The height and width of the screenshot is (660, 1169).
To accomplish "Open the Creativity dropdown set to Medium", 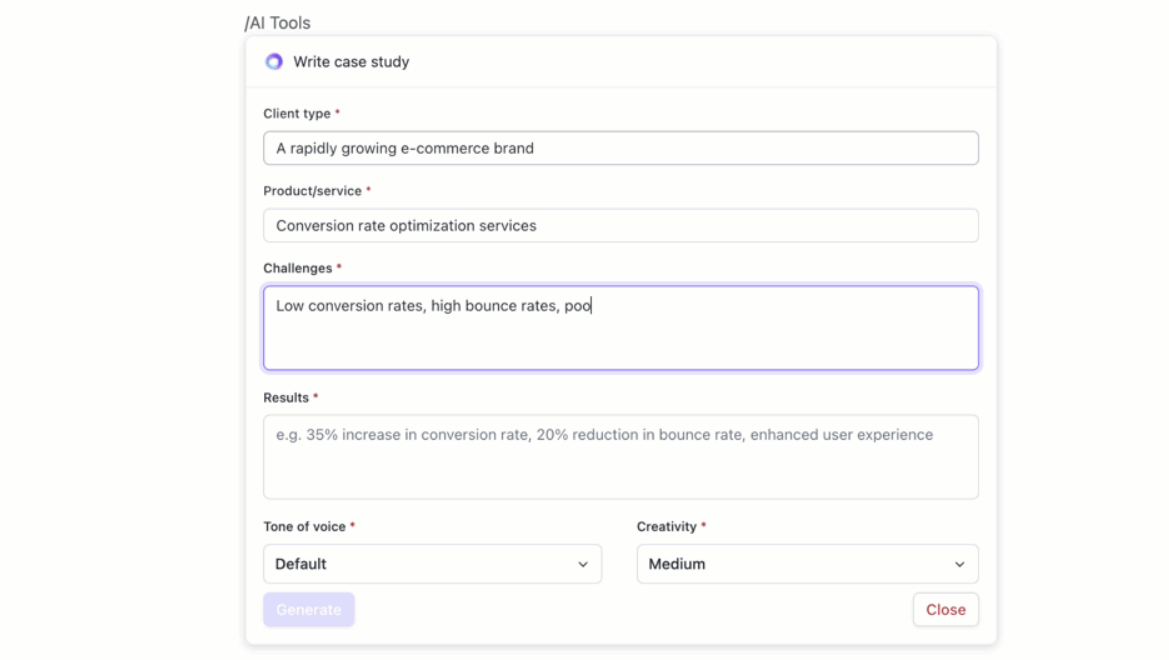I will (807, 564).
